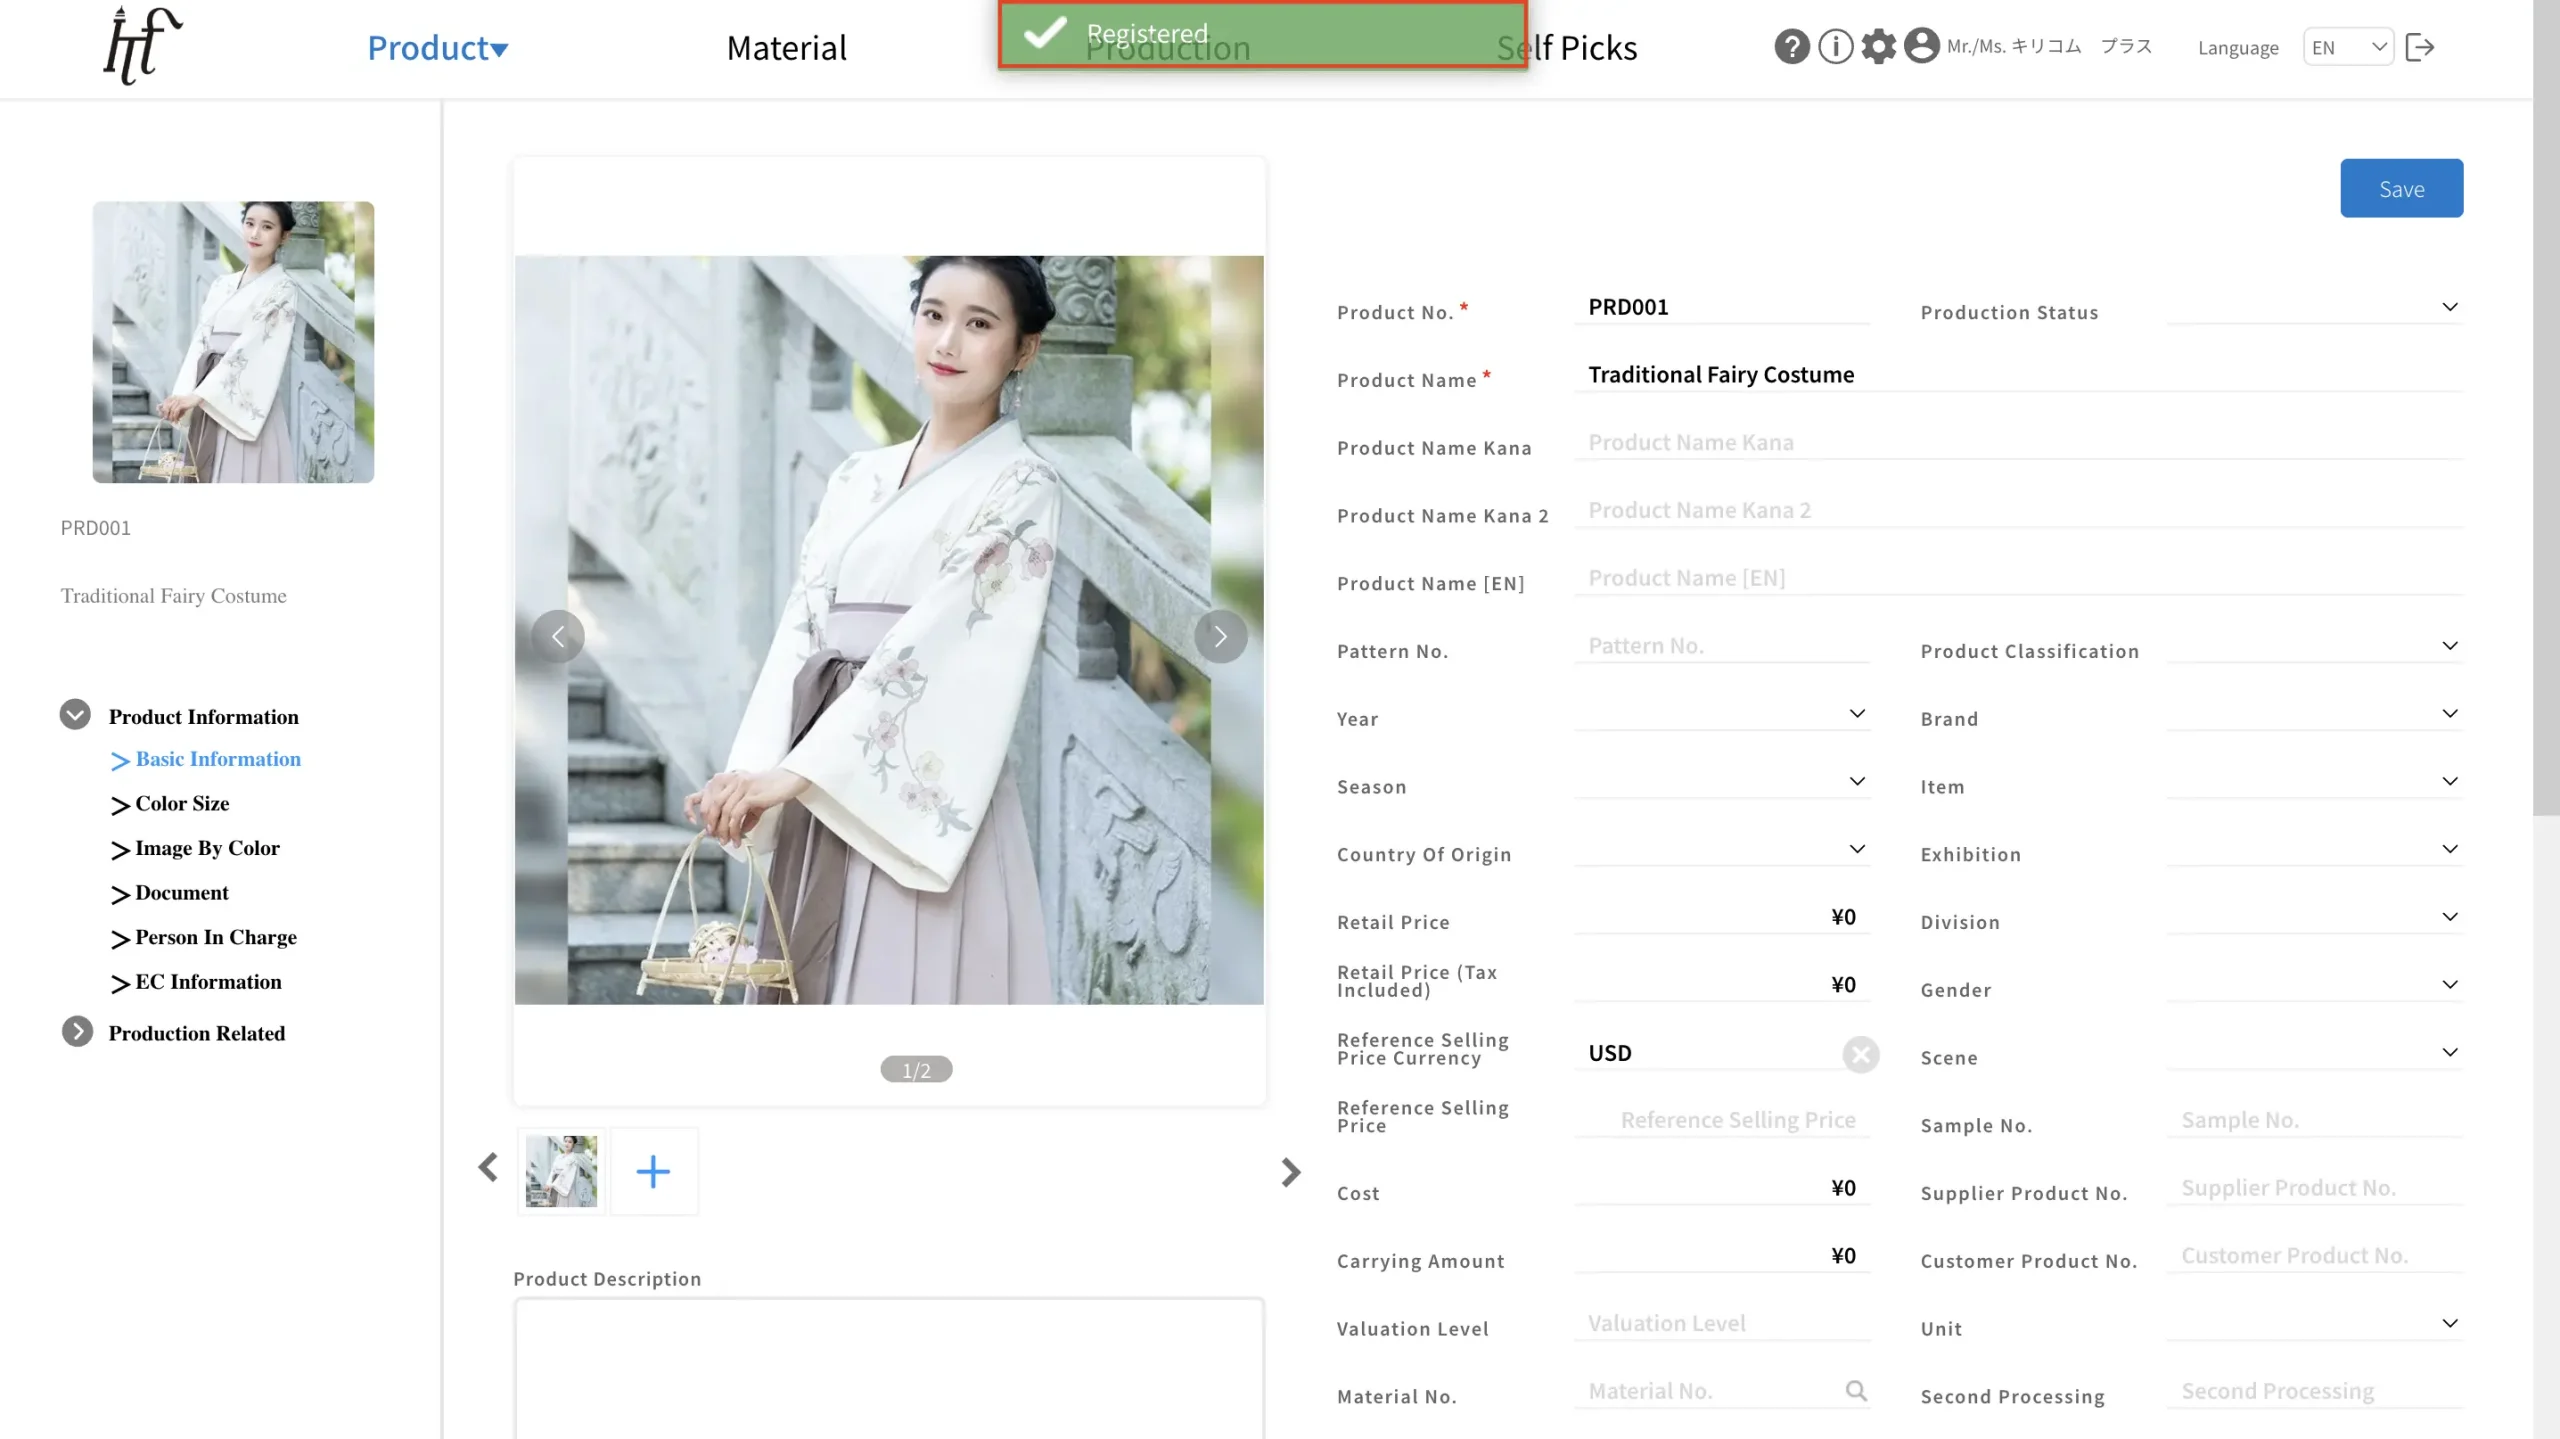
Task: Click the Cost field
Action: click(1721, 1188)
